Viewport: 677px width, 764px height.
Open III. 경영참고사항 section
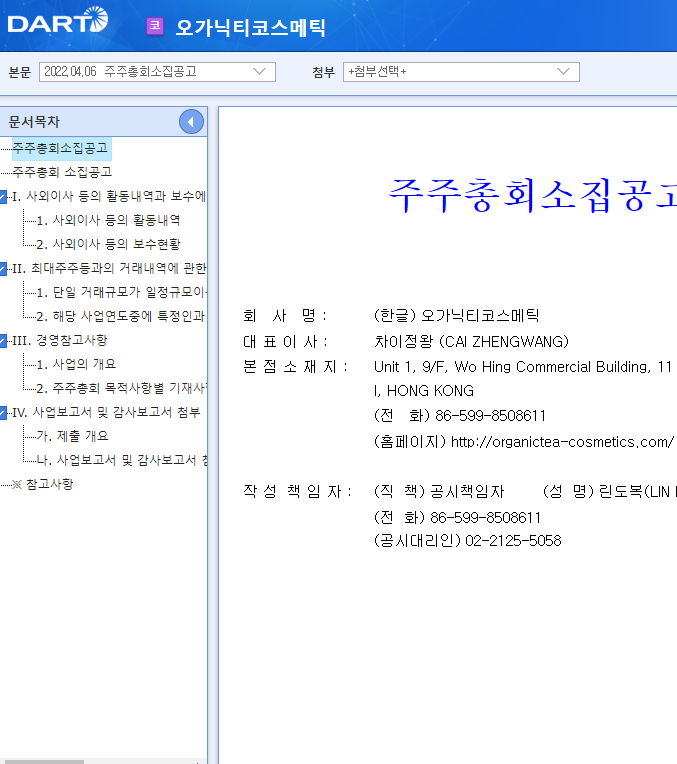click(x=59, y=340)
